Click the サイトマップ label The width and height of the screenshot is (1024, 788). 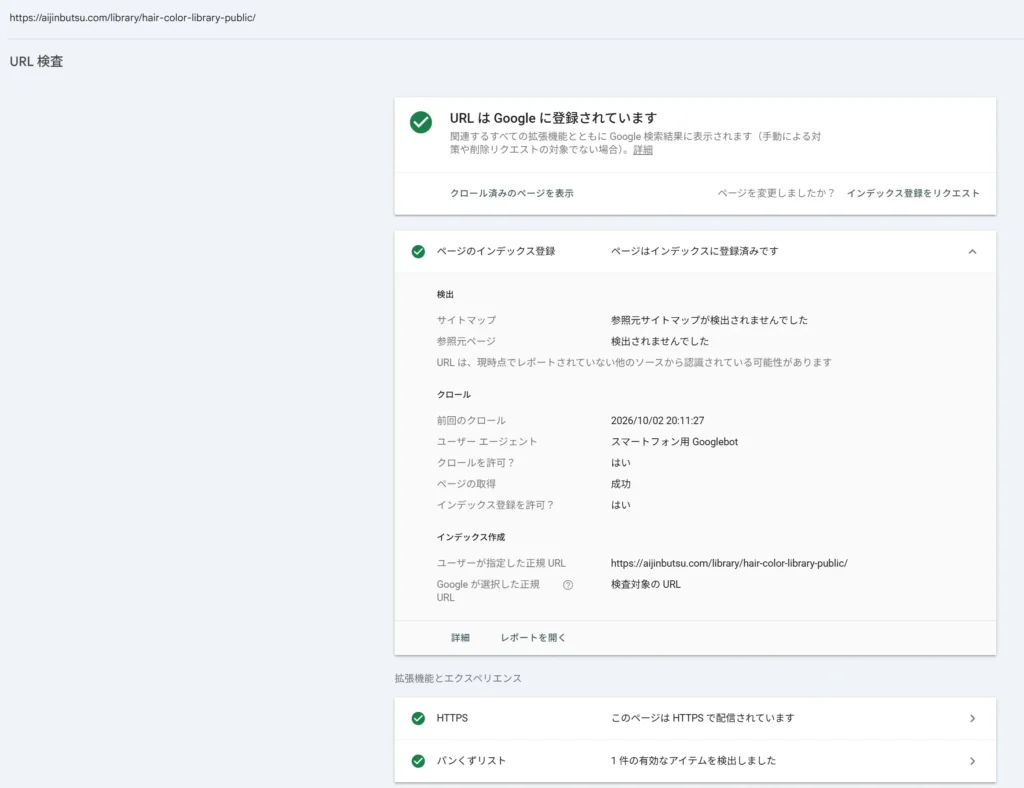click(x=466, y=321)
